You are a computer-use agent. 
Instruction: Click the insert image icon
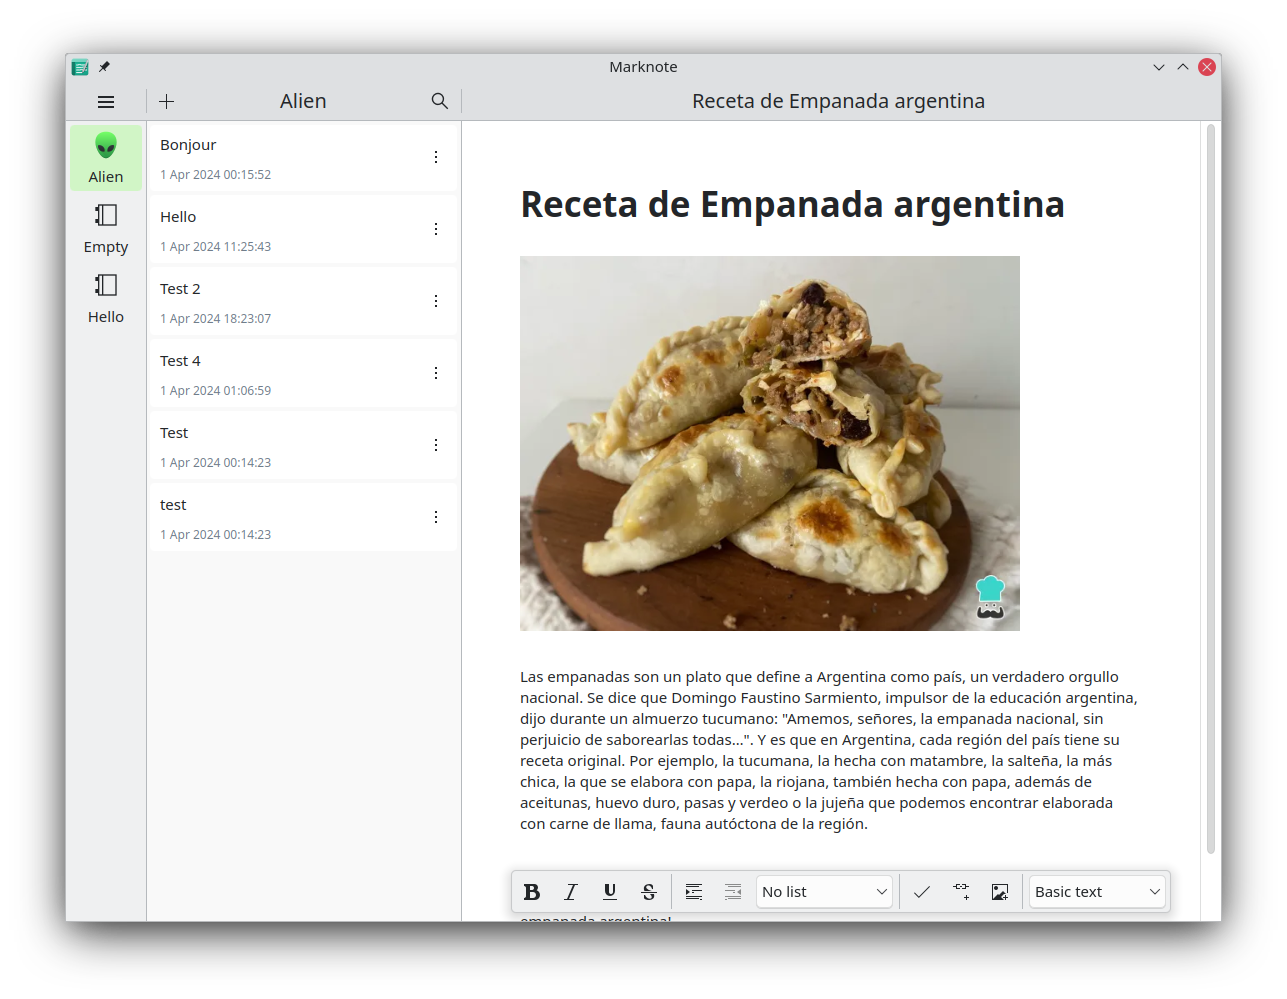[x=1000, y=892]
